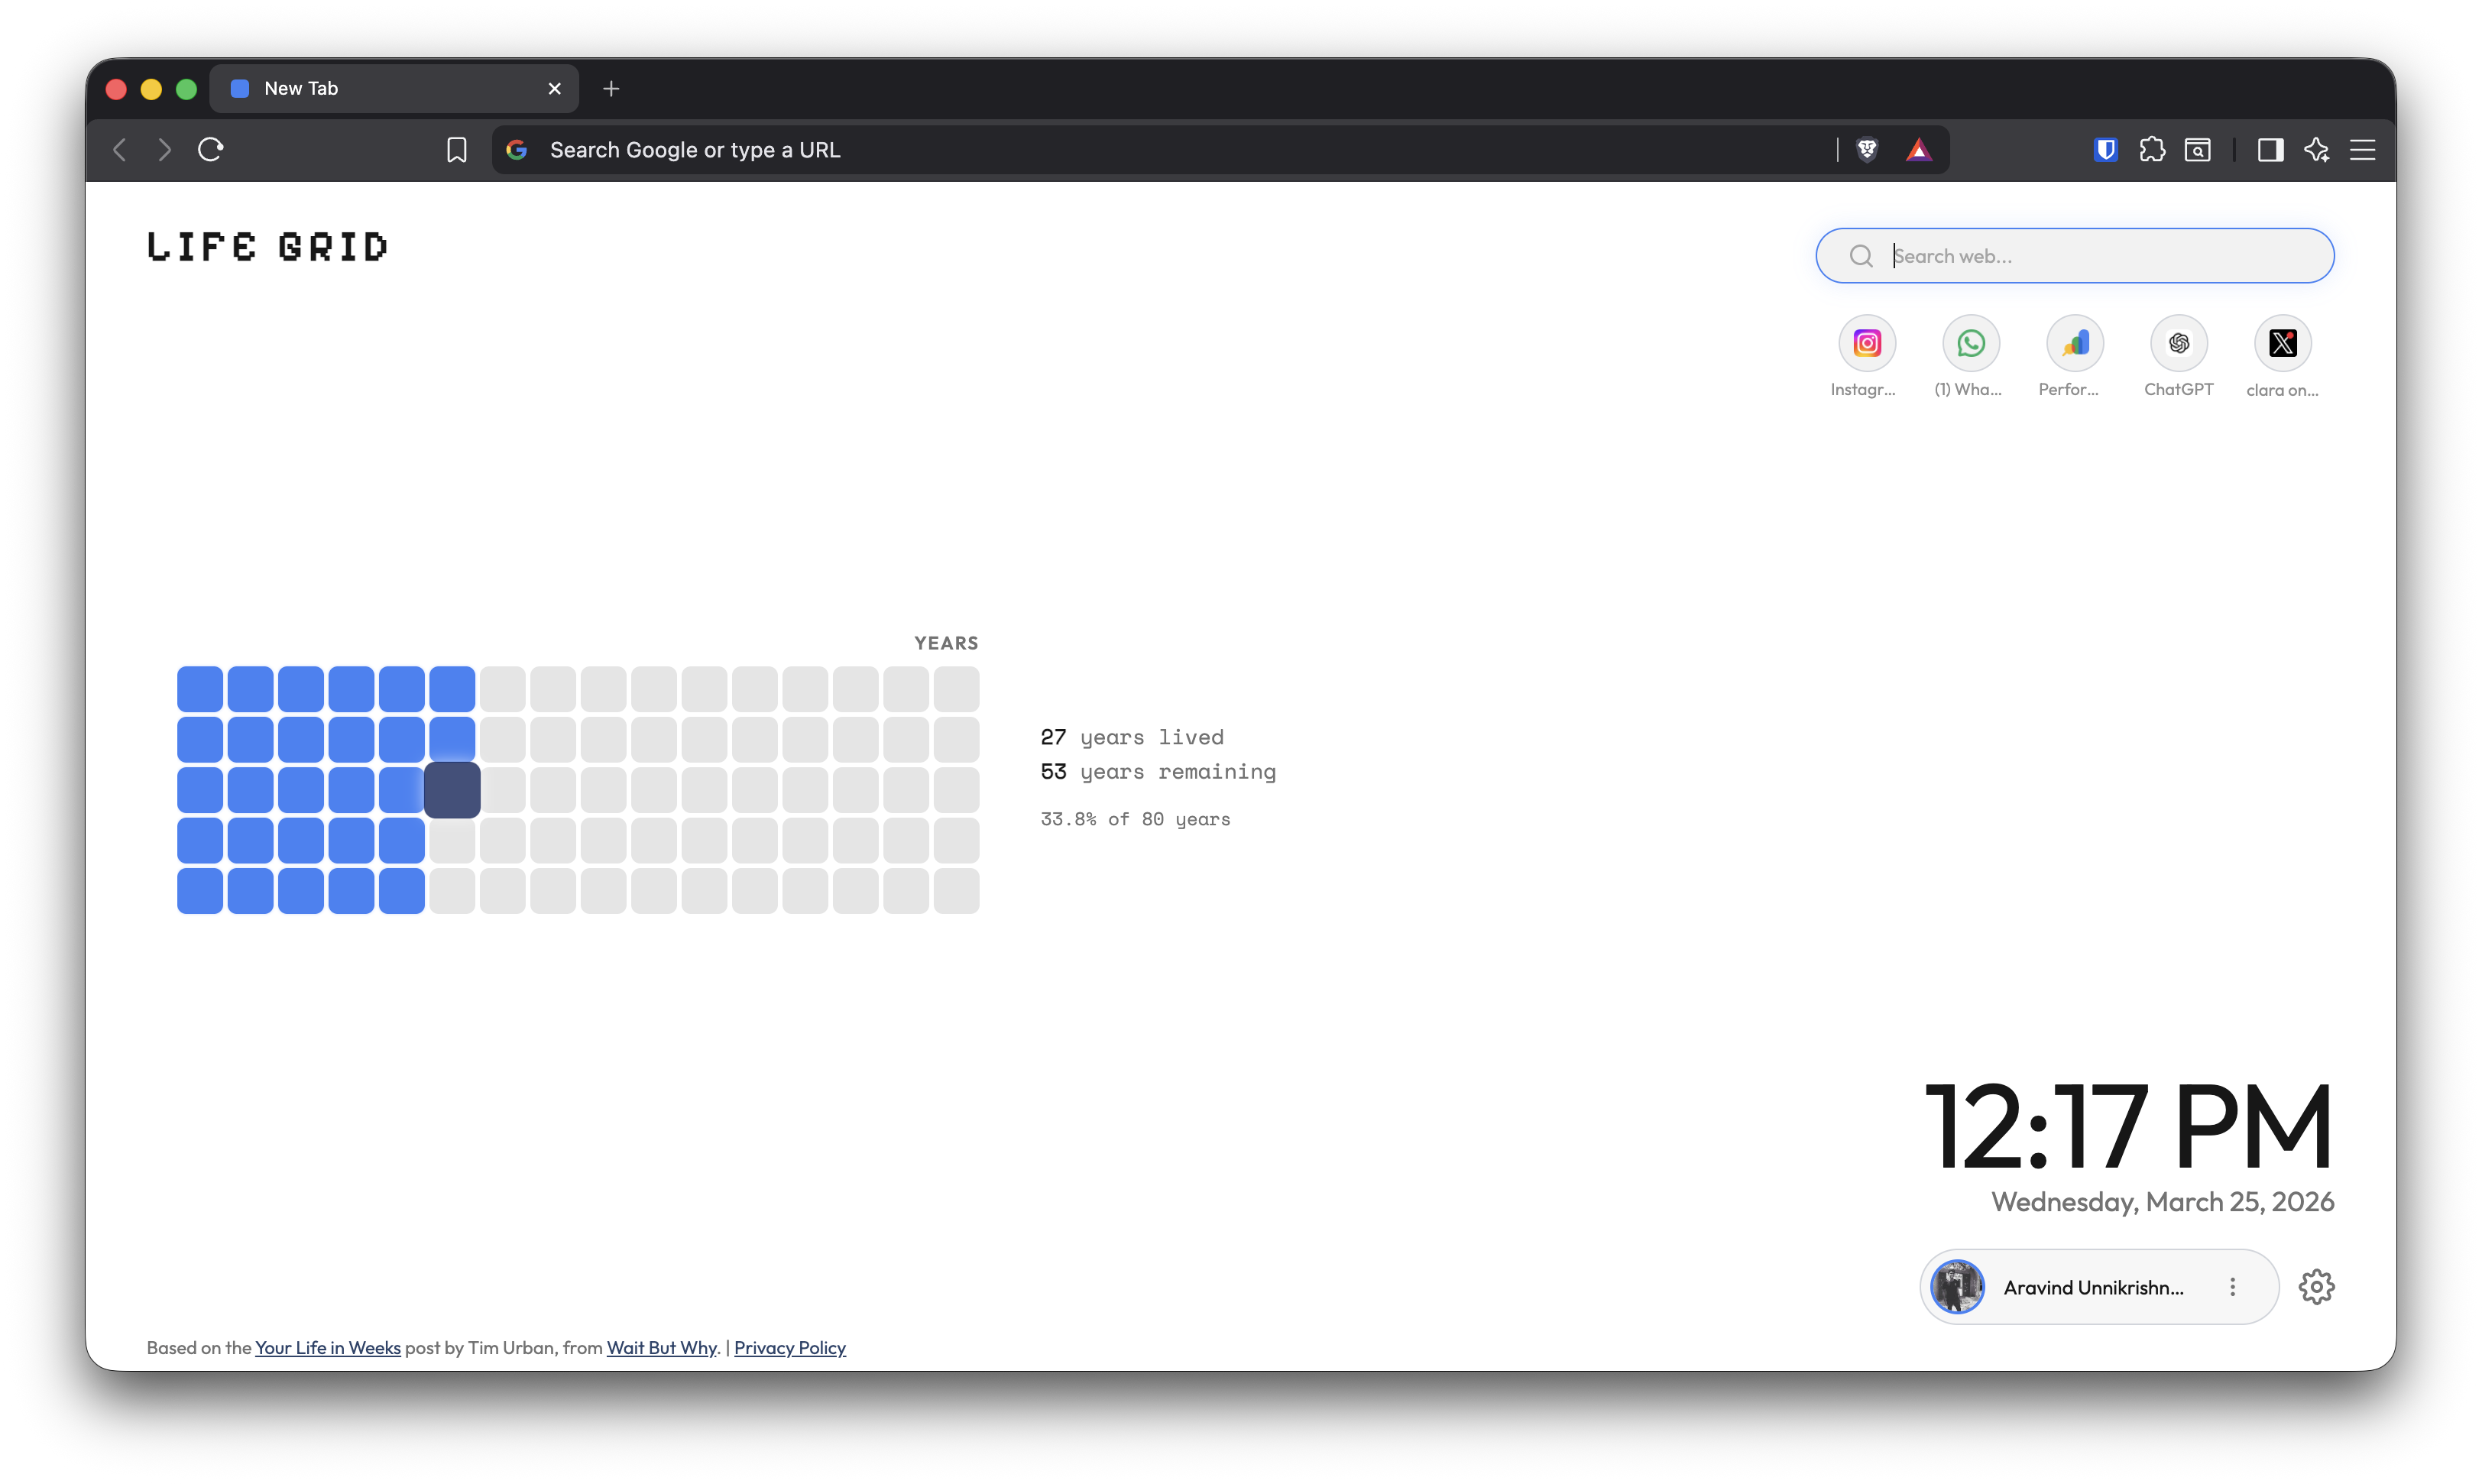Open the Your Life in Weeks link
The image size is (2482, 1484).
pos(327,1347)
